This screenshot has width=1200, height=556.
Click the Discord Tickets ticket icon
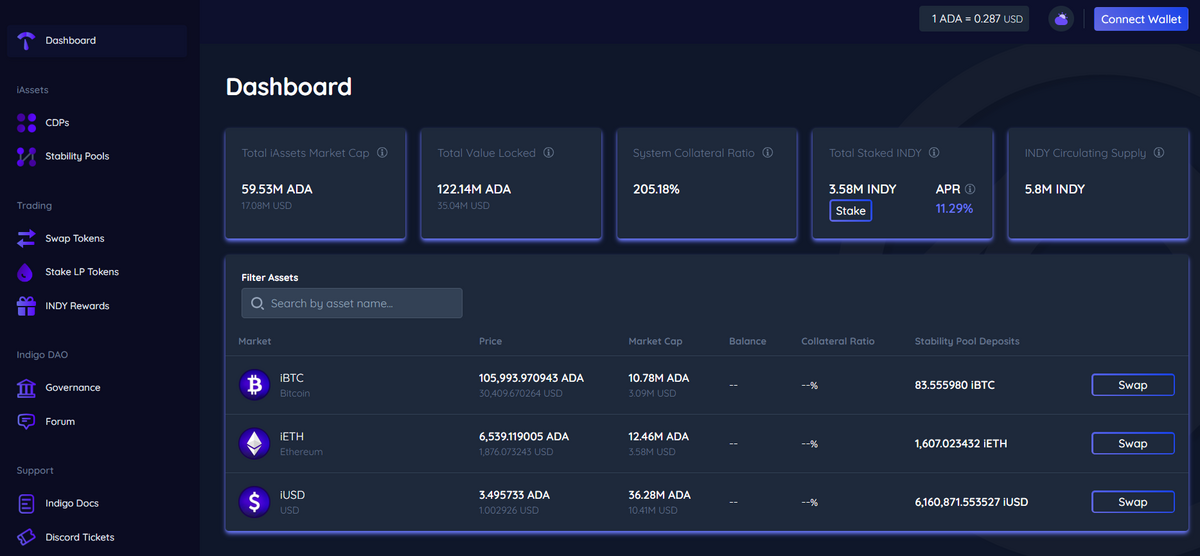[27, 537]
